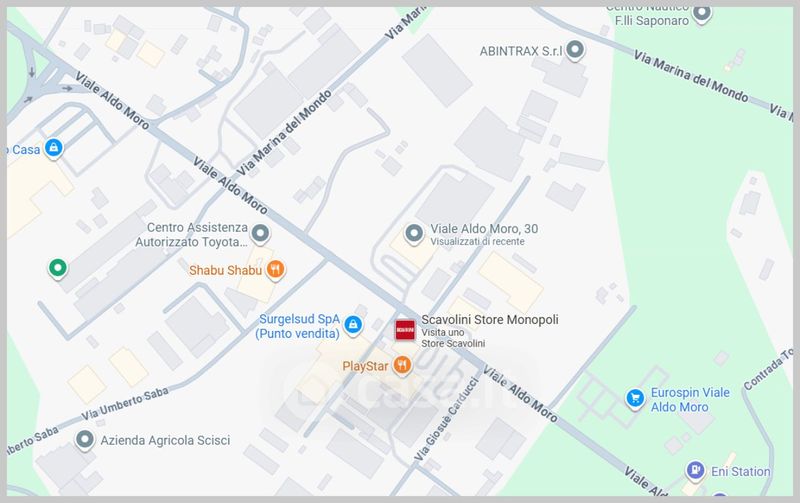Image resolution: width=800 pixels, height=503 pixels.
Task: Open the F.lli Saponaro nautical center pin
Action: 702,13
